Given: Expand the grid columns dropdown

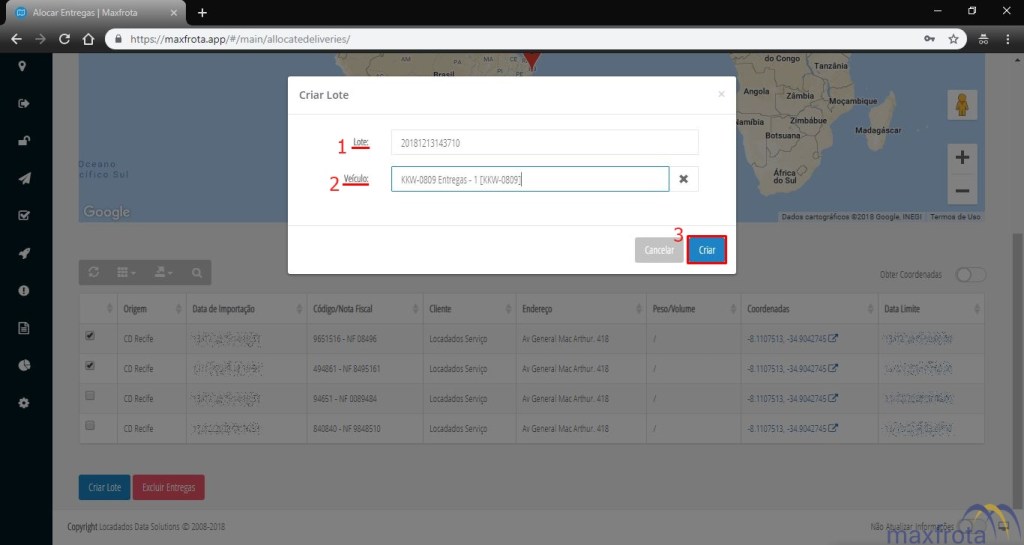Looking at the screenshot, I should (126, 272).
